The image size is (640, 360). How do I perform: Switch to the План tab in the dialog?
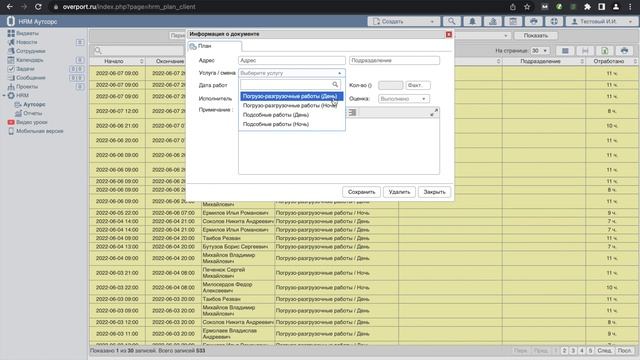point(214,46)
